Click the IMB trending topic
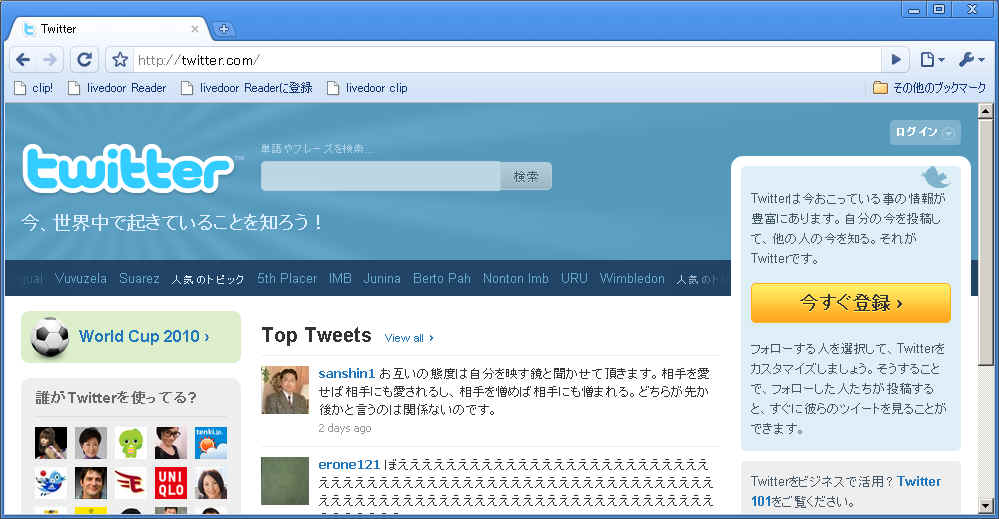 (x=340, y=278)
